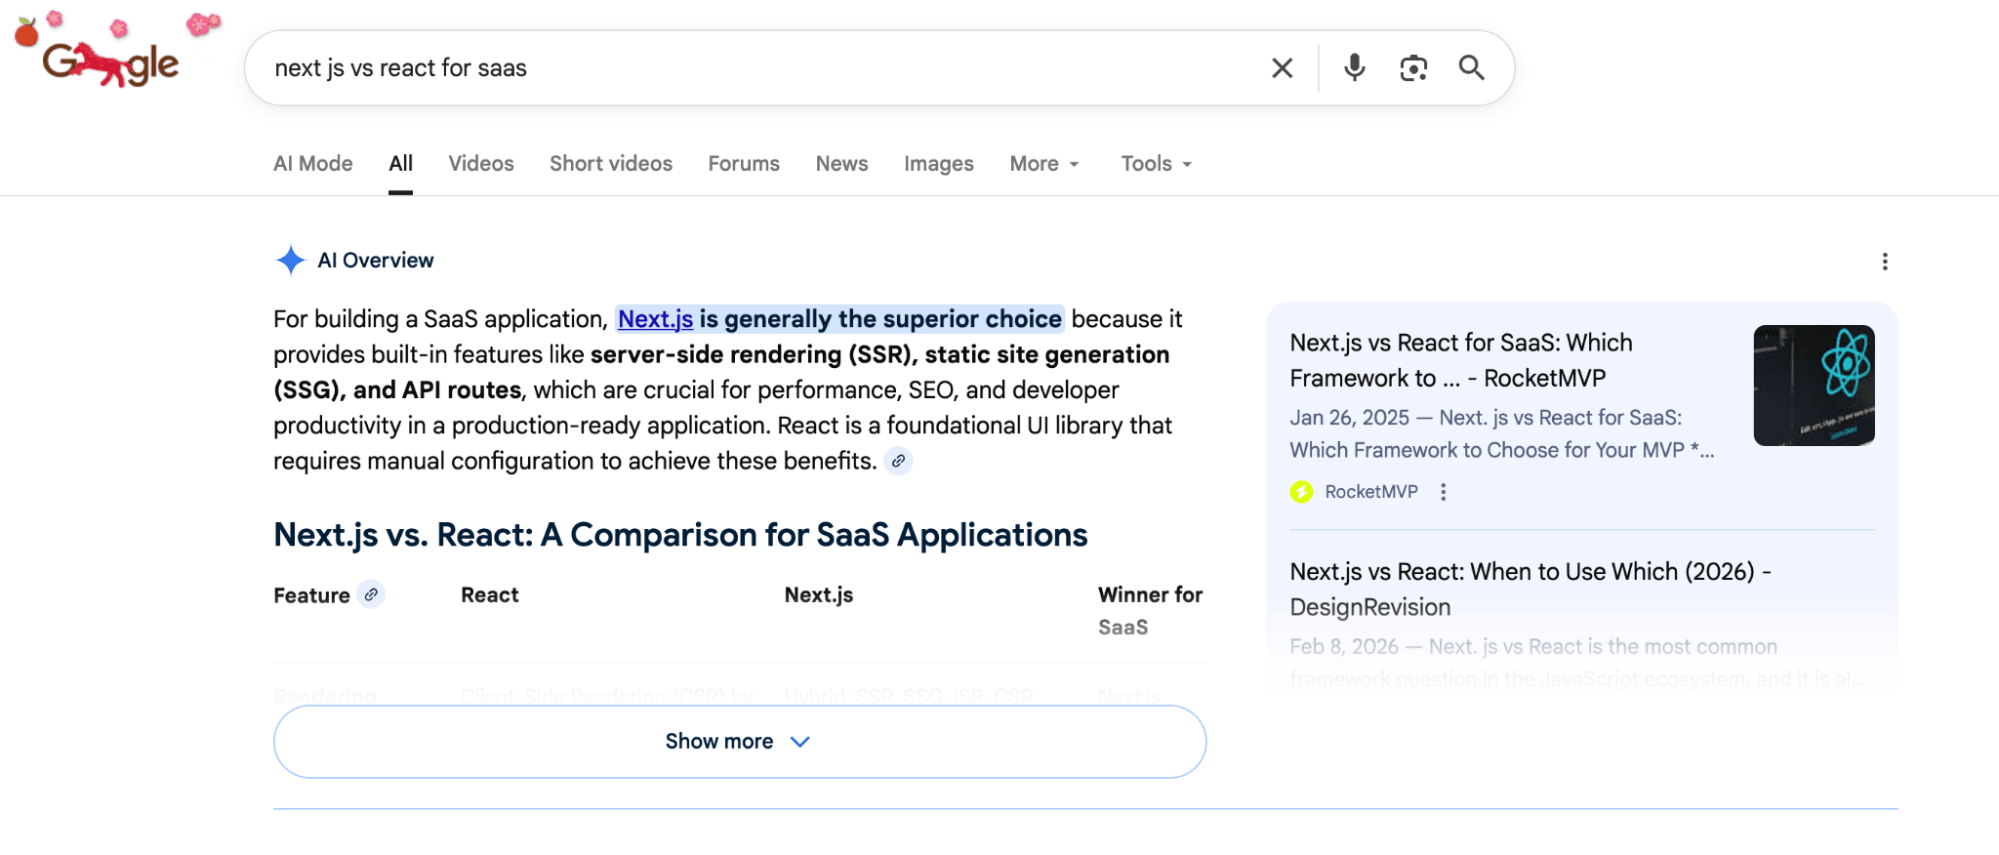Open the Videos tab
1999x855 pixels.
tap(481, 163)
